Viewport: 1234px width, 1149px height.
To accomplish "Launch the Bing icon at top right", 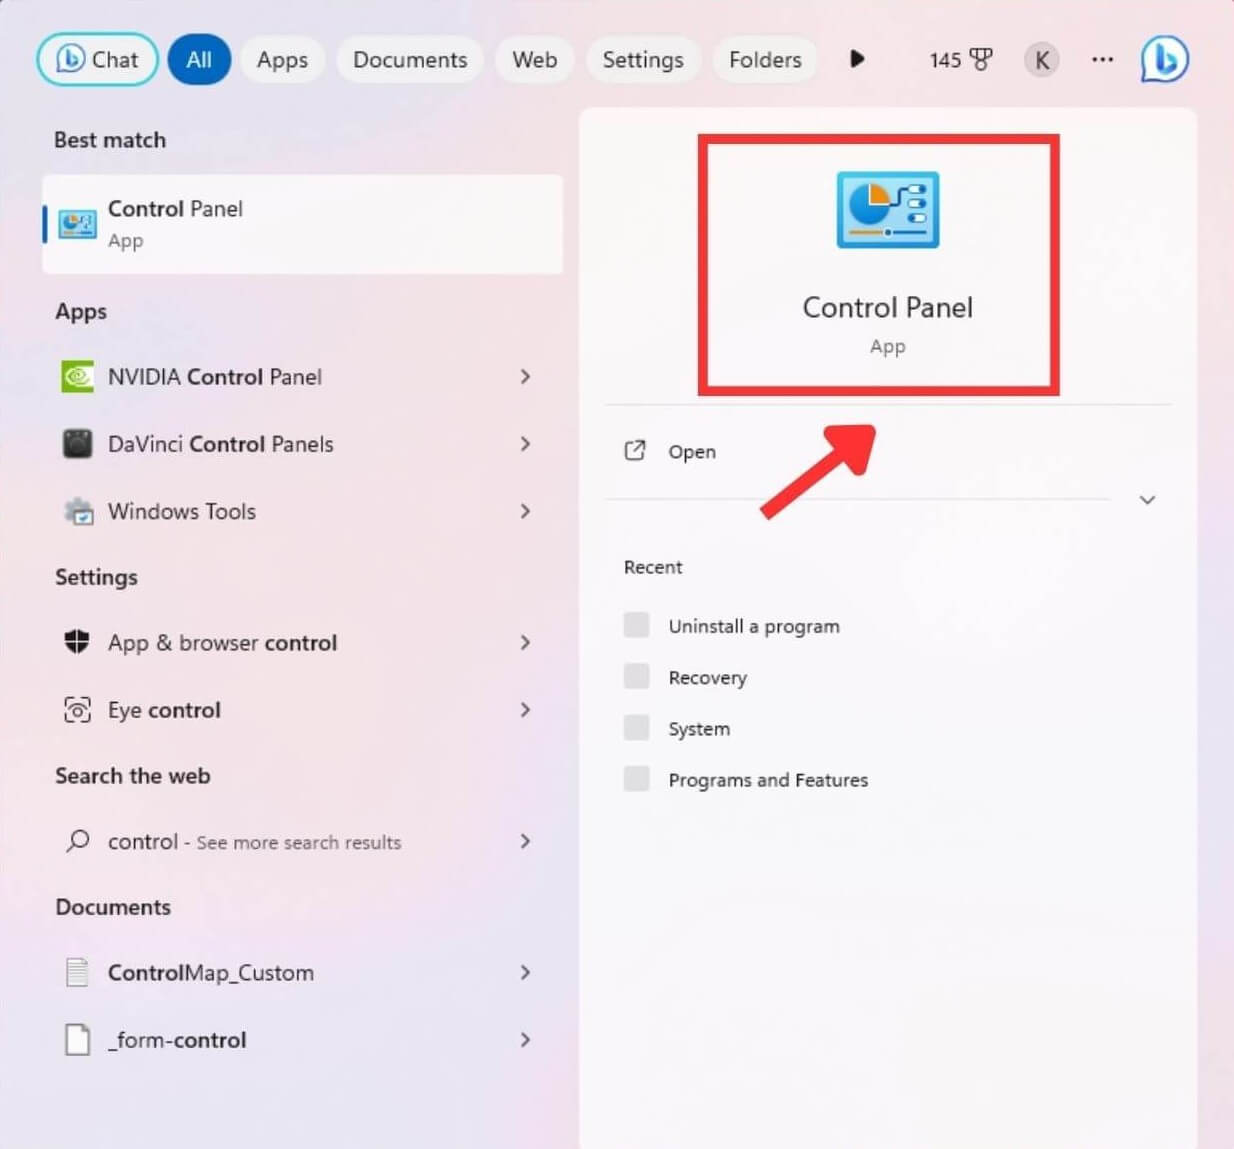I will (x=1165, y=60).
